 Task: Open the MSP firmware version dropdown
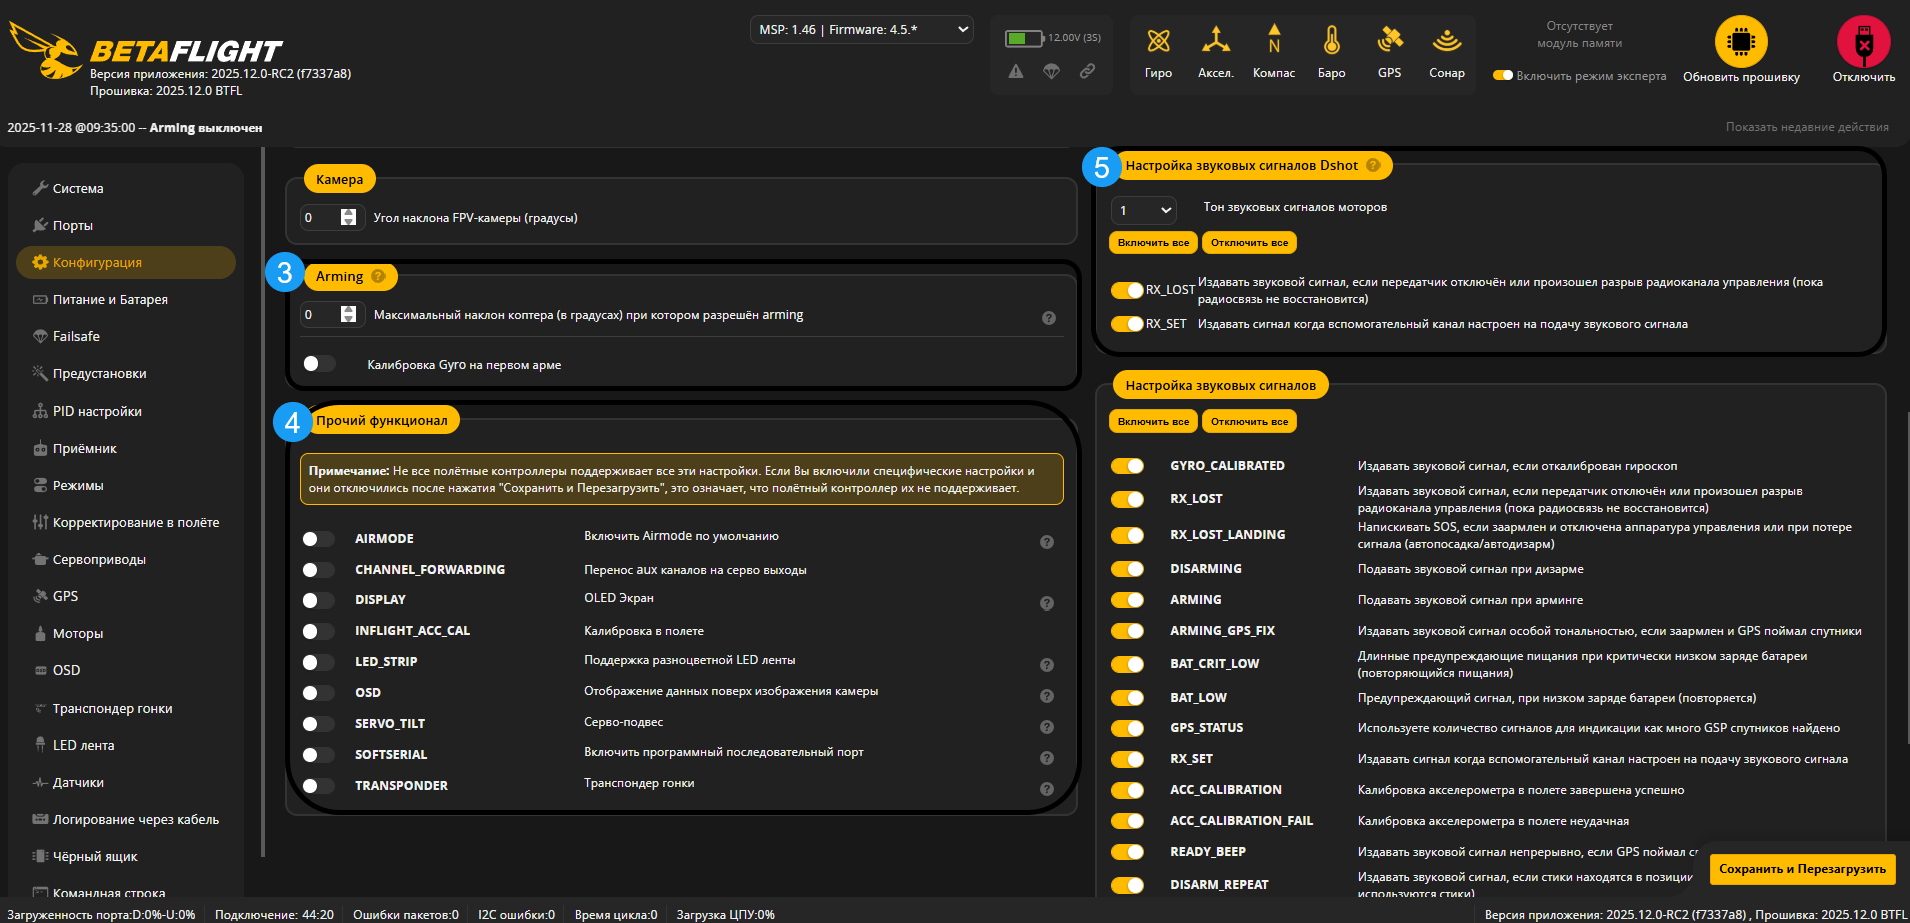coord(861,30)
